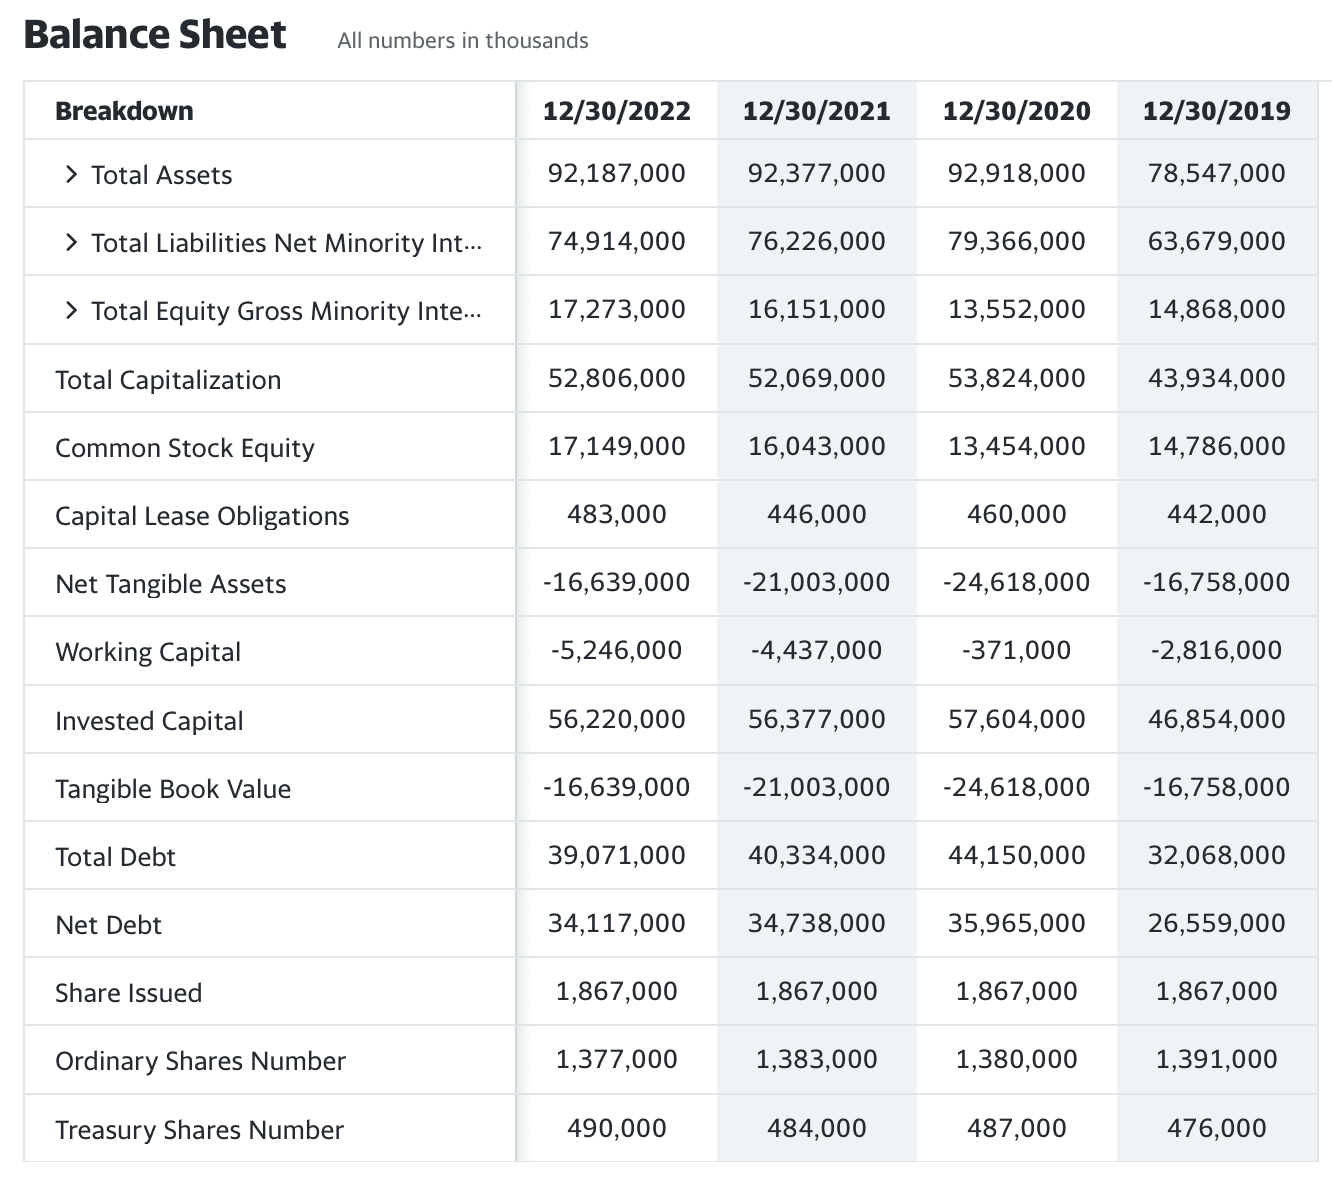Click Net Debt 2019 value 26,559,000

click(1217, 923)
